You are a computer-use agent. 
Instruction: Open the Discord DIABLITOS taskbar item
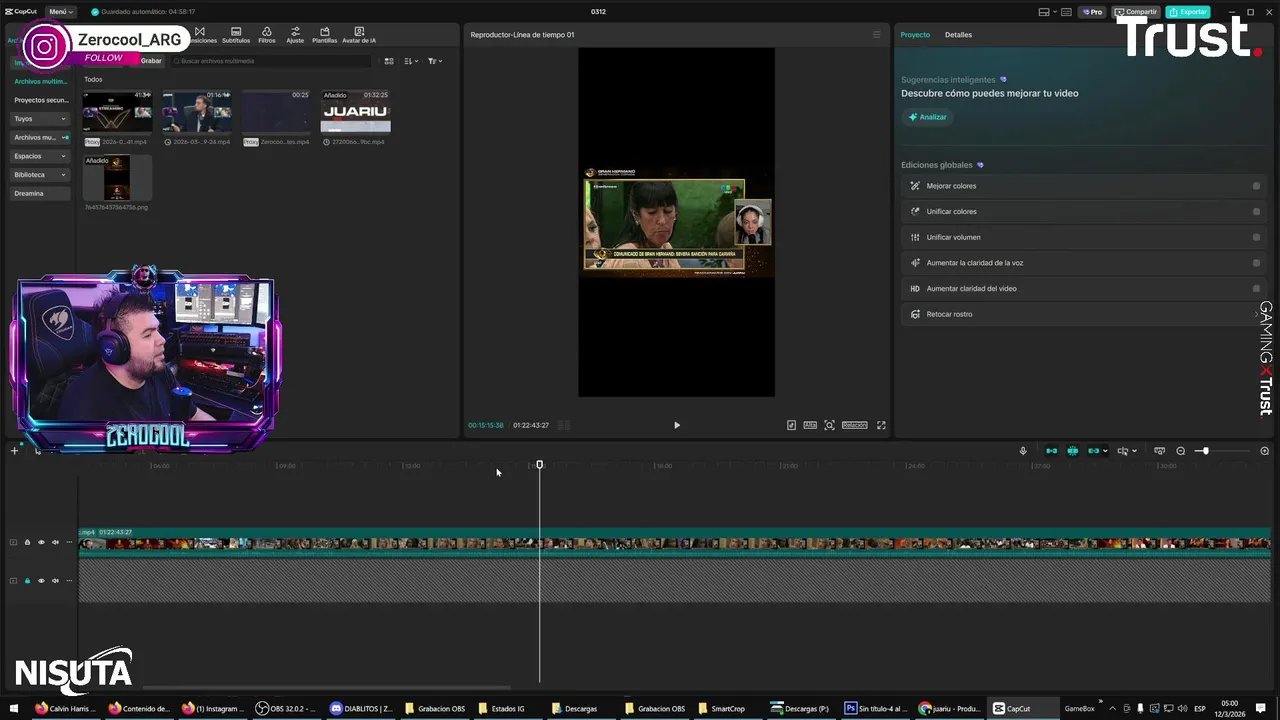click(362, 708)
